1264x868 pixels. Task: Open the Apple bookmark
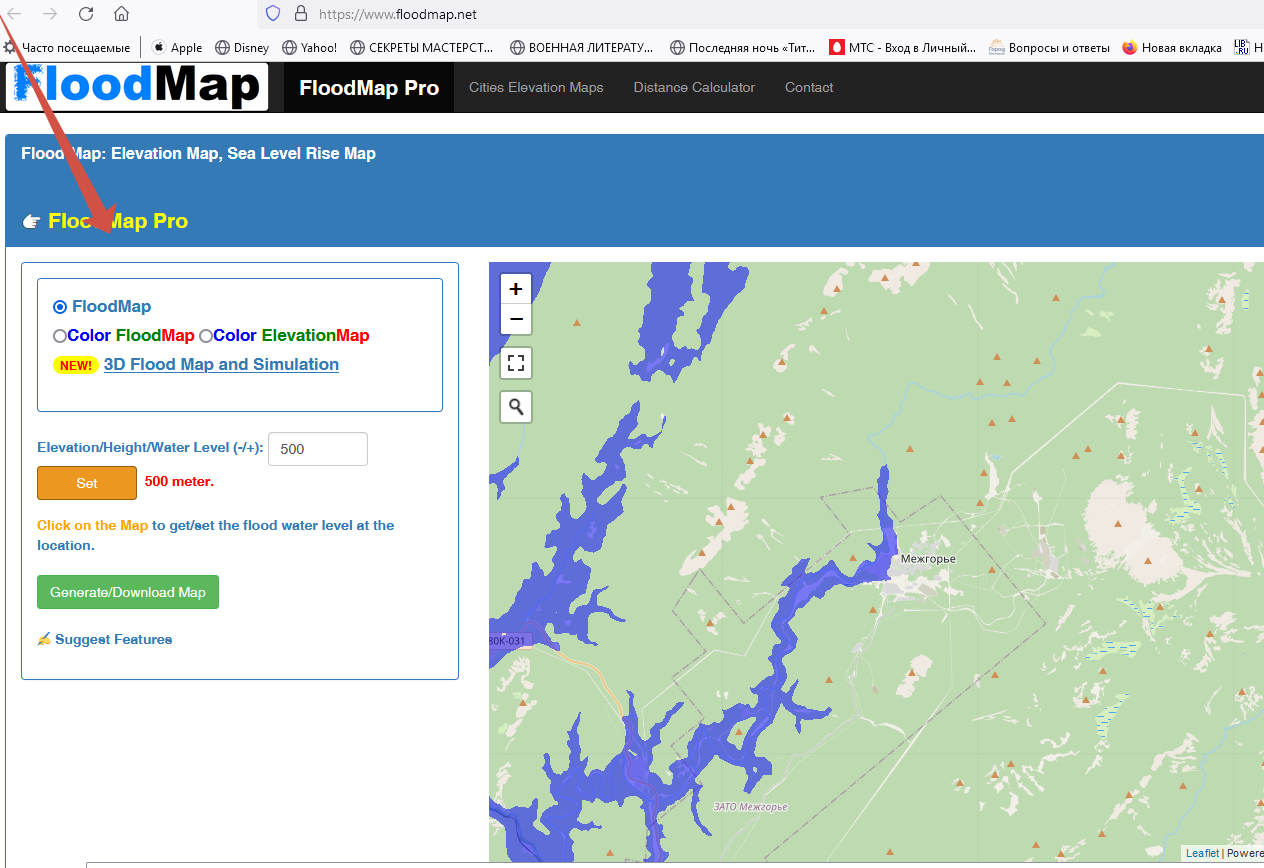(x=177, y=47)
